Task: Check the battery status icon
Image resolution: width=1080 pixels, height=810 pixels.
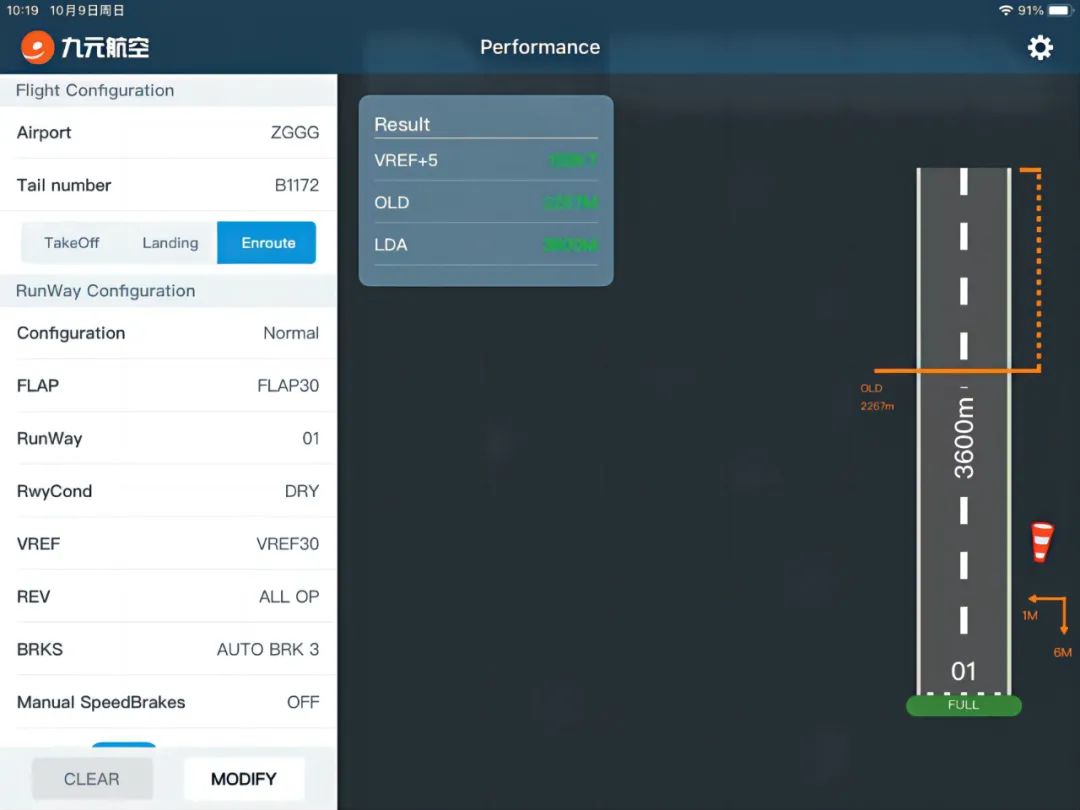Action: pyautogui.click(x=1059, y=10)
